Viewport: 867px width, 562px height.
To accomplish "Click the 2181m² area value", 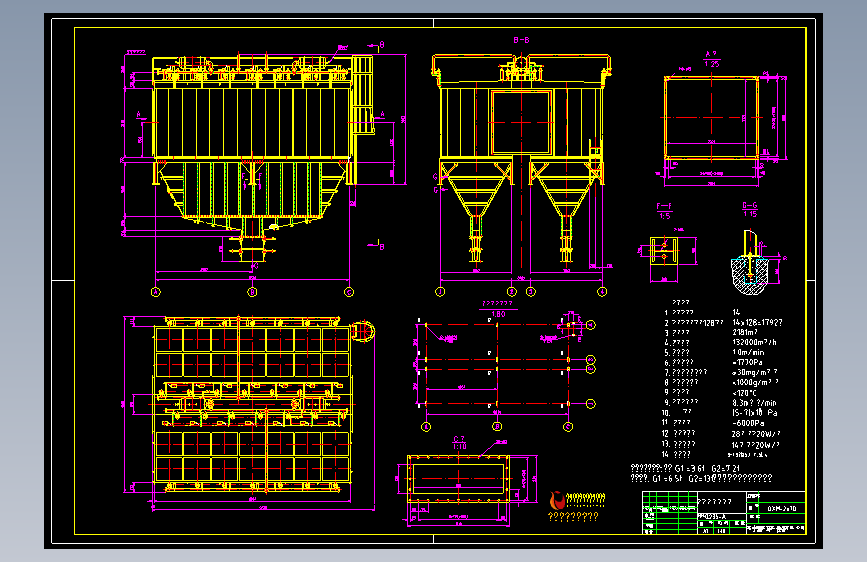I will [745, 332].
